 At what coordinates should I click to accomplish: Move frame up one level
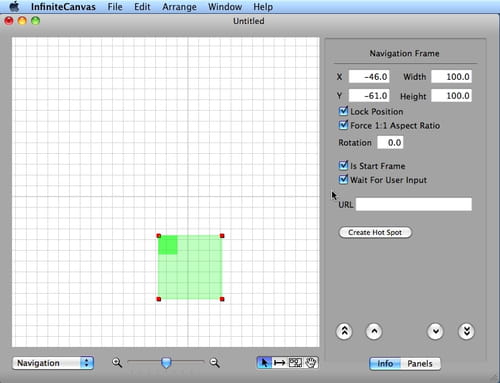[374, 331]
